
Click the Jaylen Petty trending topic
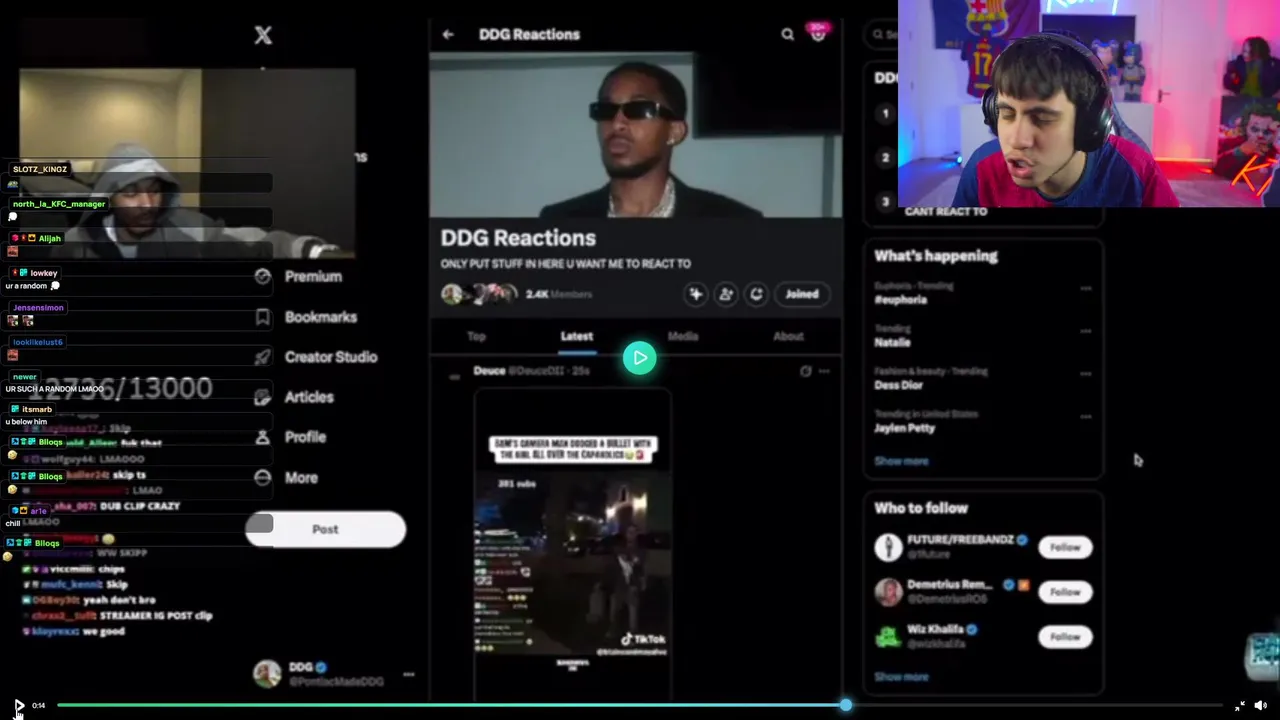click(x=905, y=428)
